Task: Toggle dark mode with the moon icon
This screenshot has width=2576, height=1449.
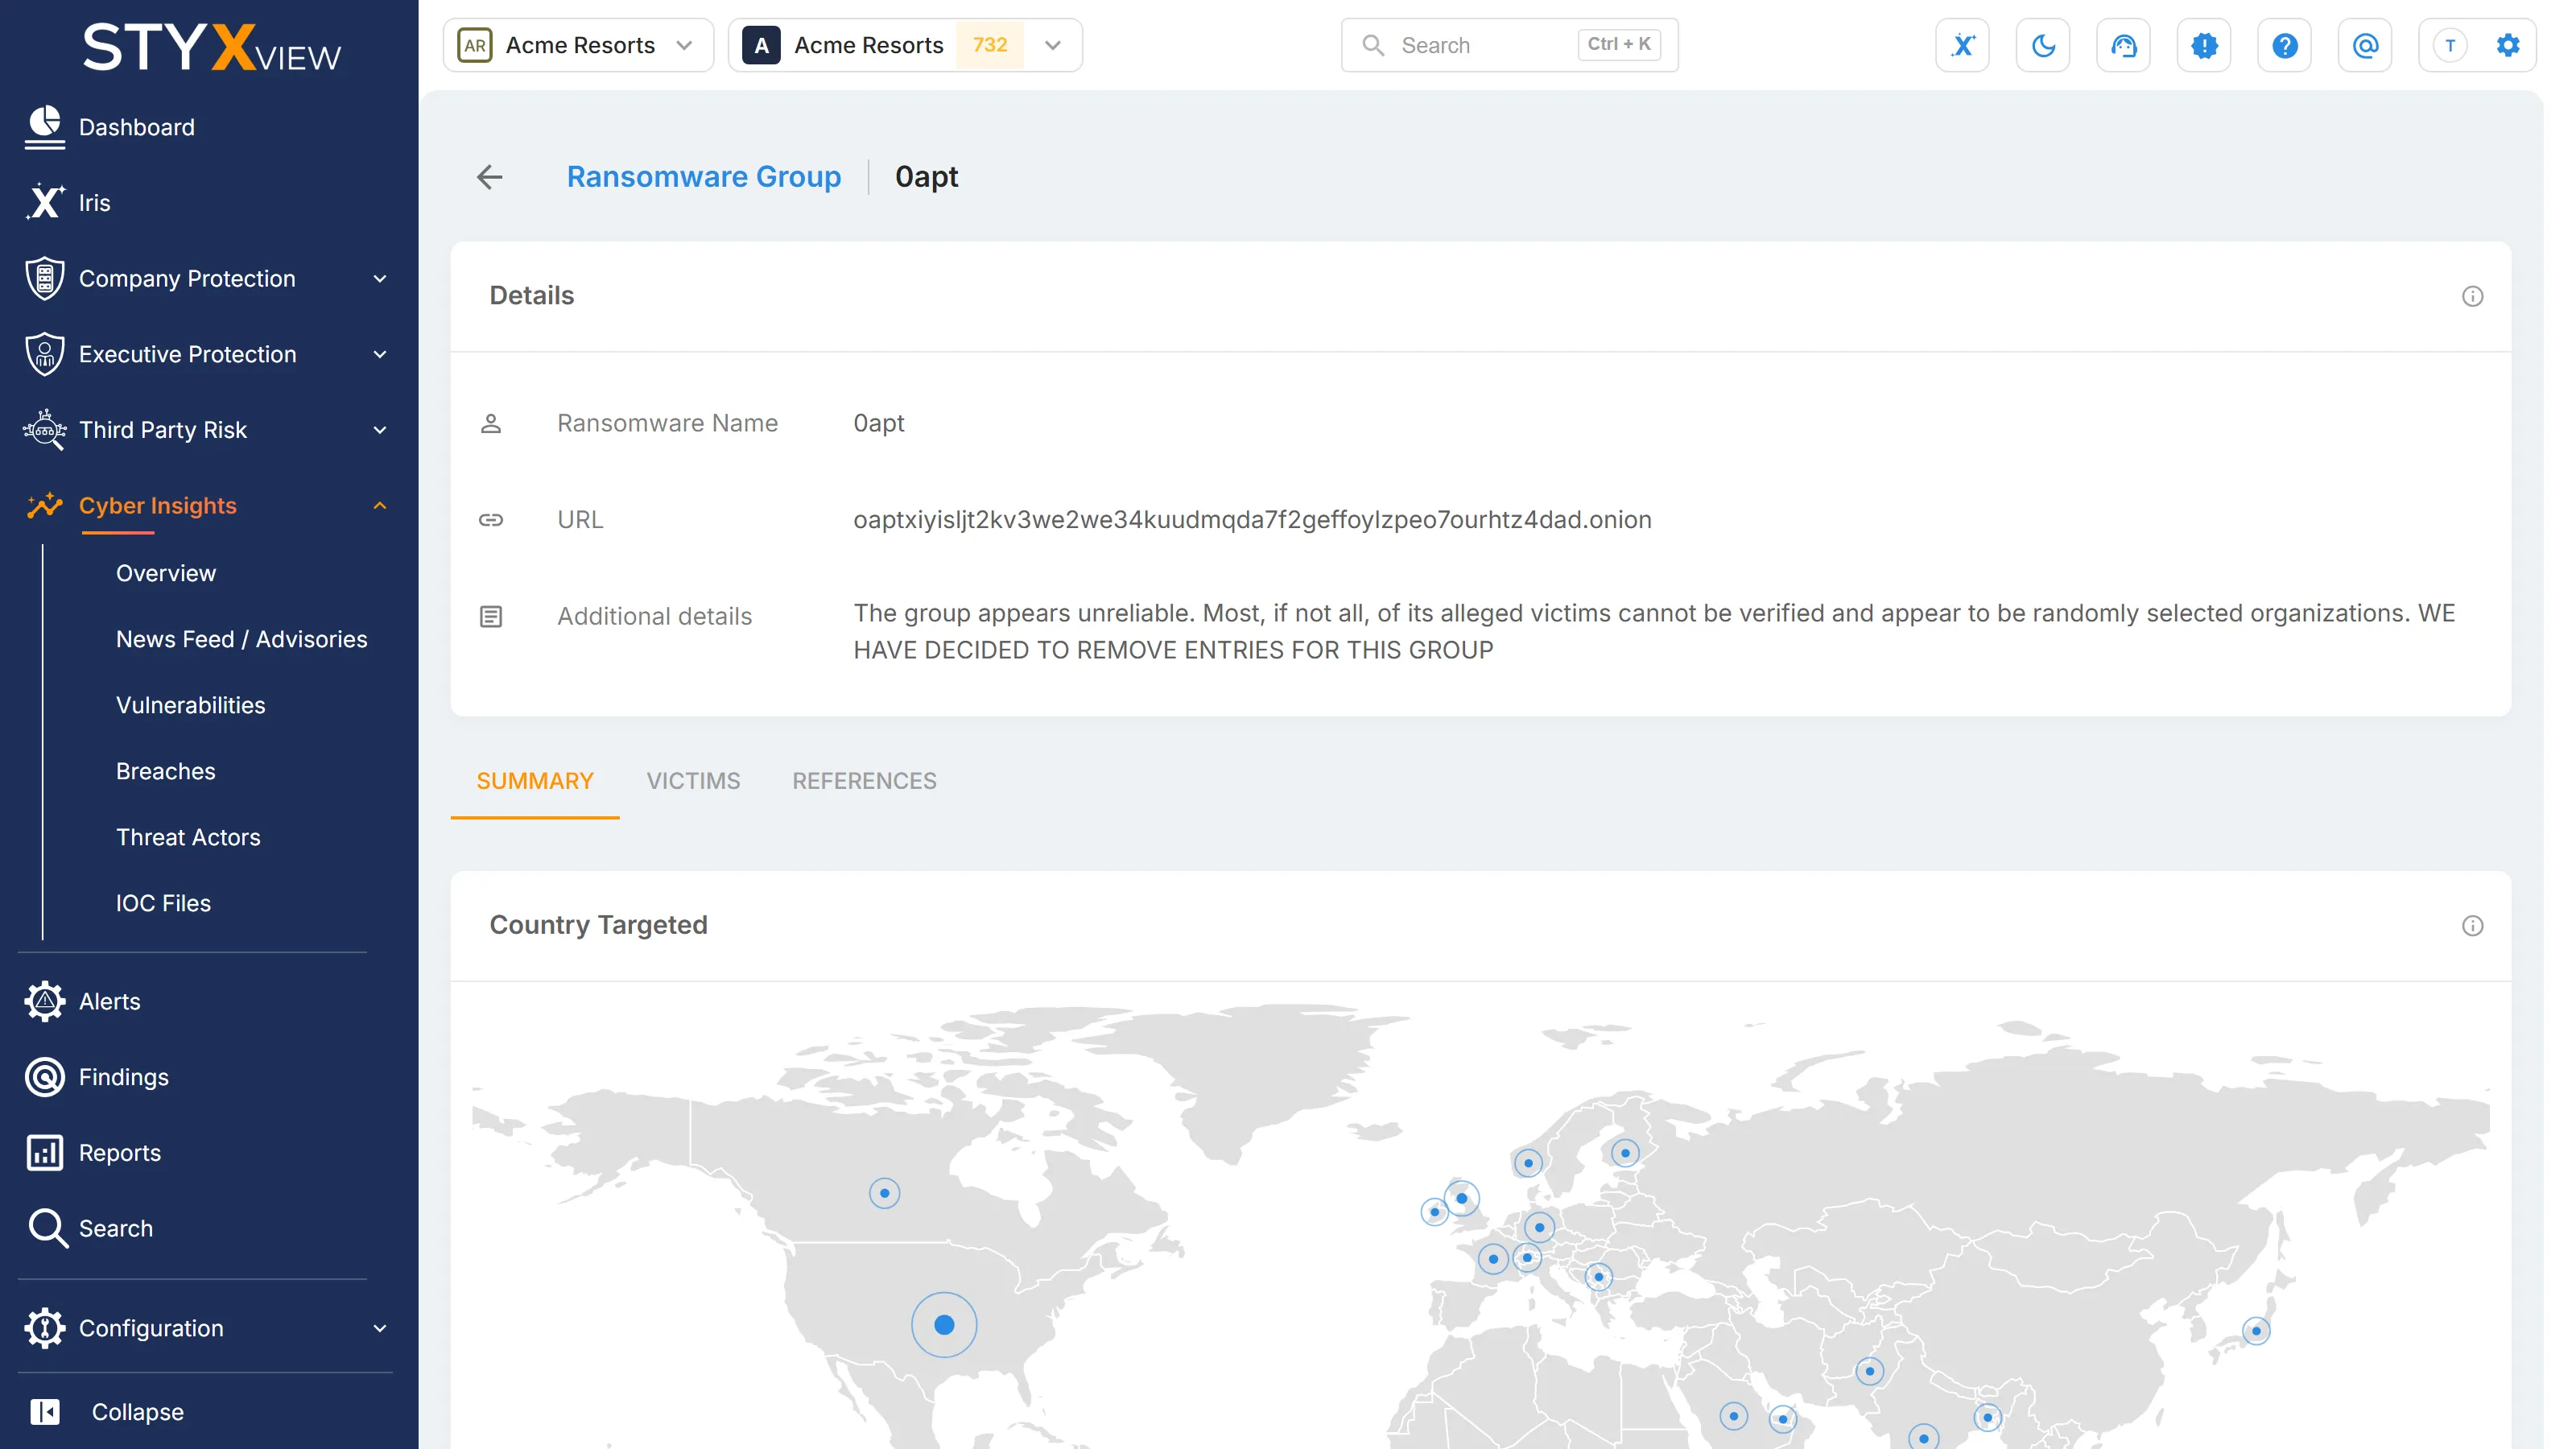Action: [2043, 45]
